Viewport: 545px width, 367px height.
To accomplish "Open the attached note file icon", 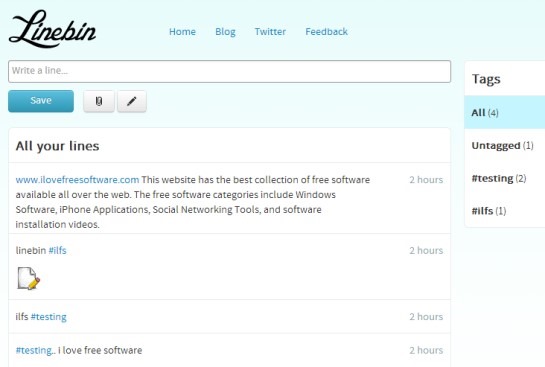I will [x=28, y=278].
